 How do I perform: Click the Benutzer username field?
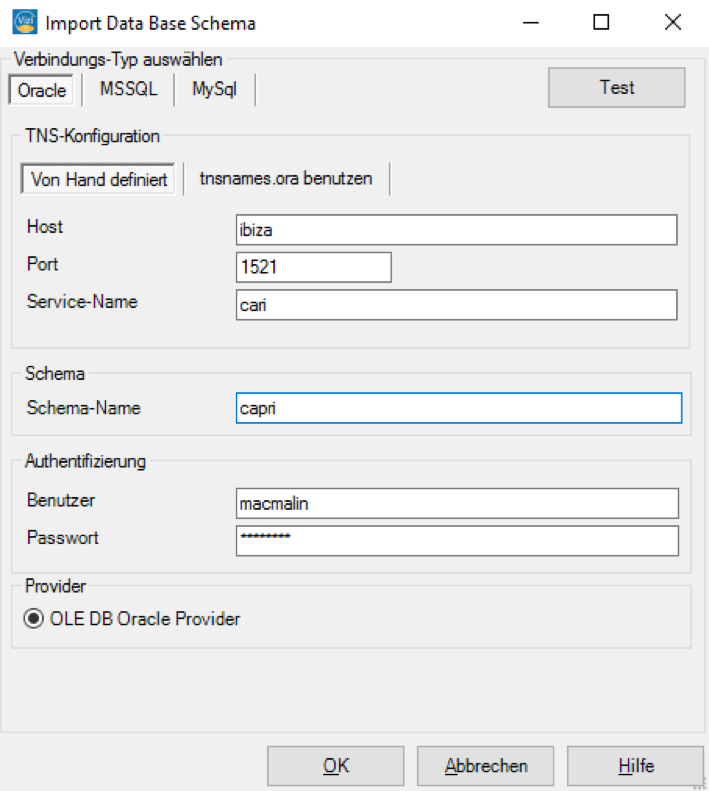[457, 503]
